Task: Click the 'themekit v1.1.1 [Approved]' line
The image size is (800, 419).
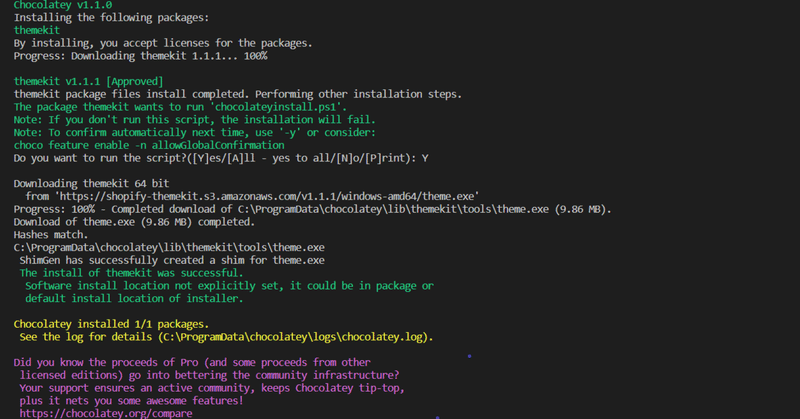Action: click(88, 82)
